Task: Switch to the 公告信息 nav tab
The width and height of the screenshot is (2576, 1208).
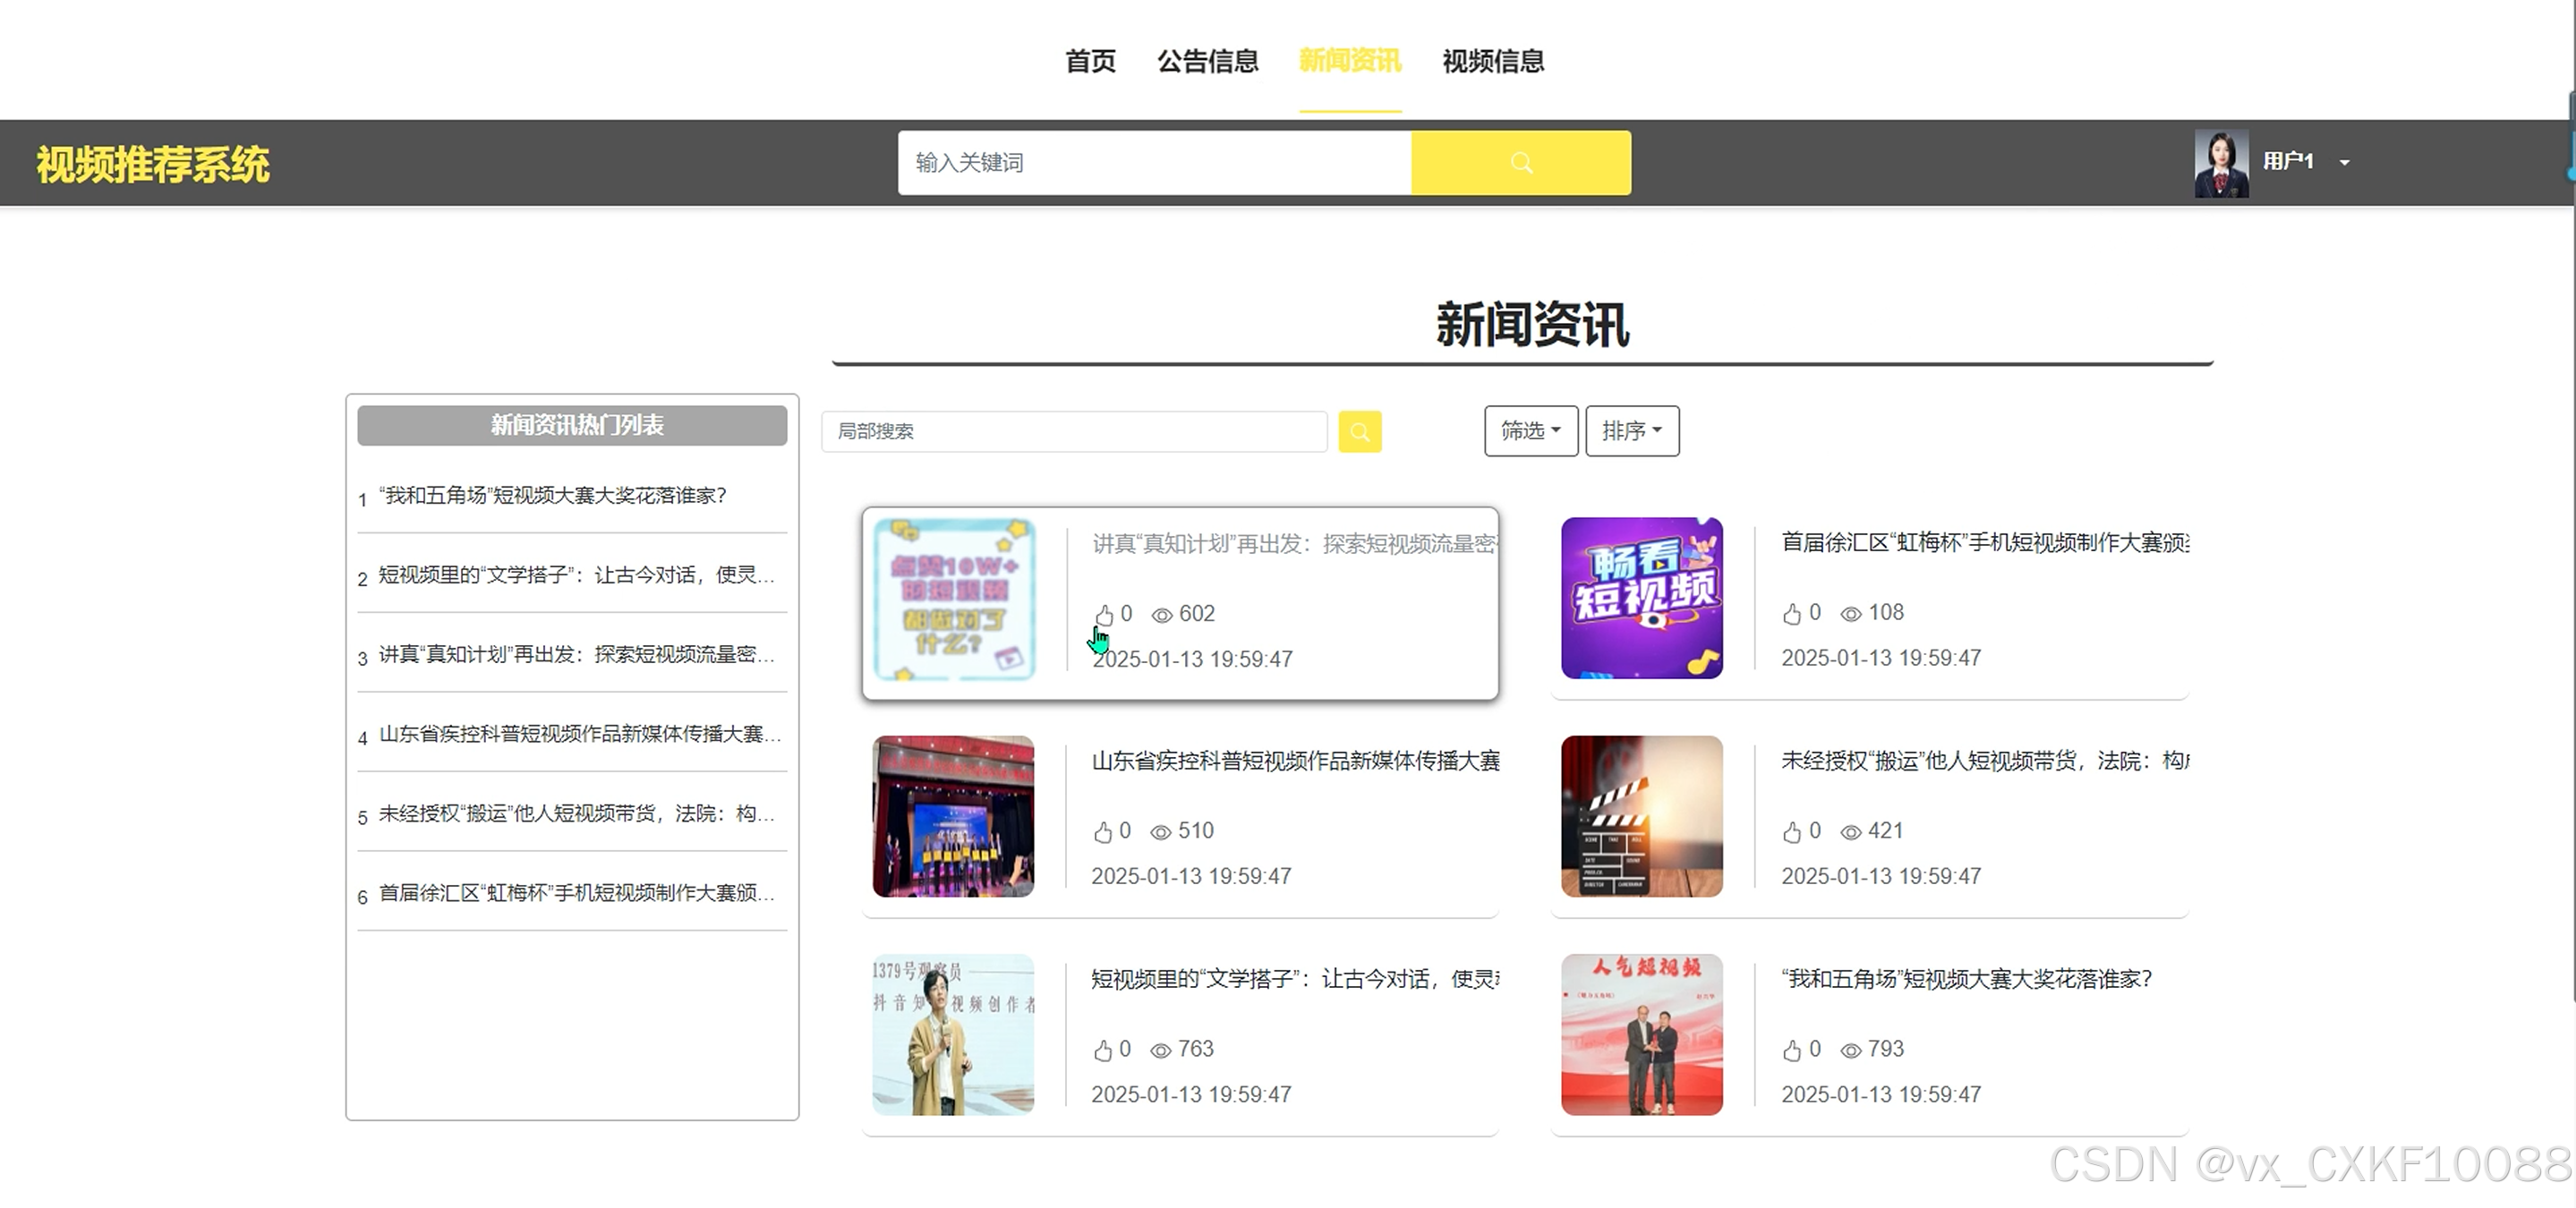Action: coord(1207,61)
